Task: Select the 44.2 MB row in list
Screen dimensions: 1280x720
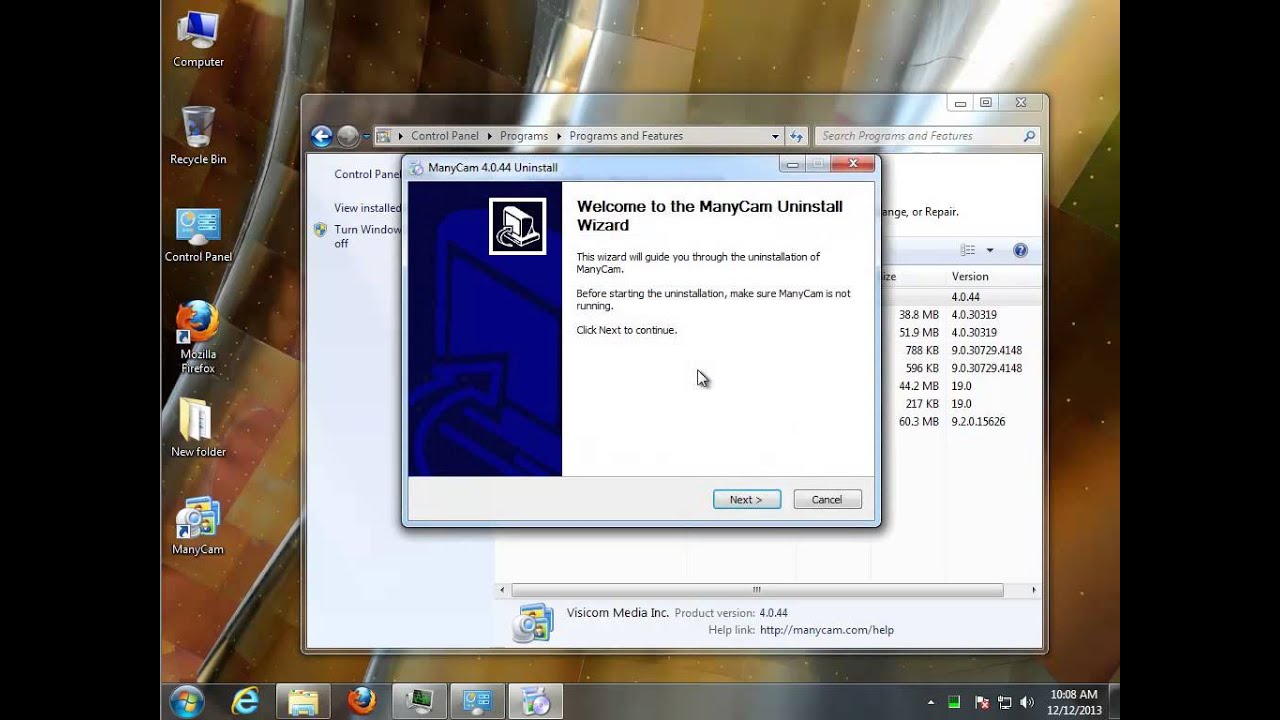Action: (961, 386)
